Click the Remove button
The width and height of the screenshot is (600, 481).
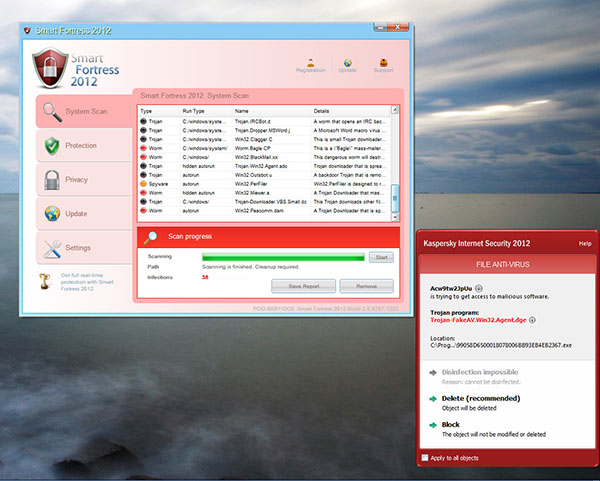(367, 286)
